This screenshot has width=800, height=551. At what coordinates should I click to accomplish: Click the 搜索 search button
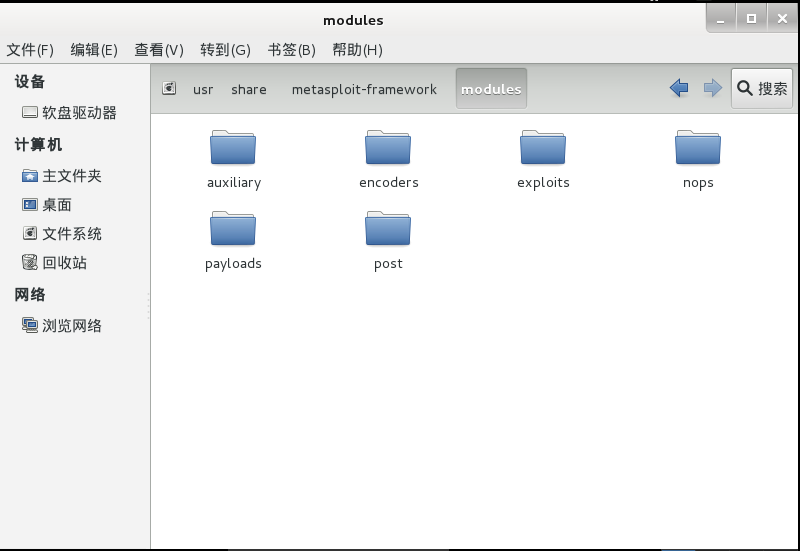click(x=762, y=88)
